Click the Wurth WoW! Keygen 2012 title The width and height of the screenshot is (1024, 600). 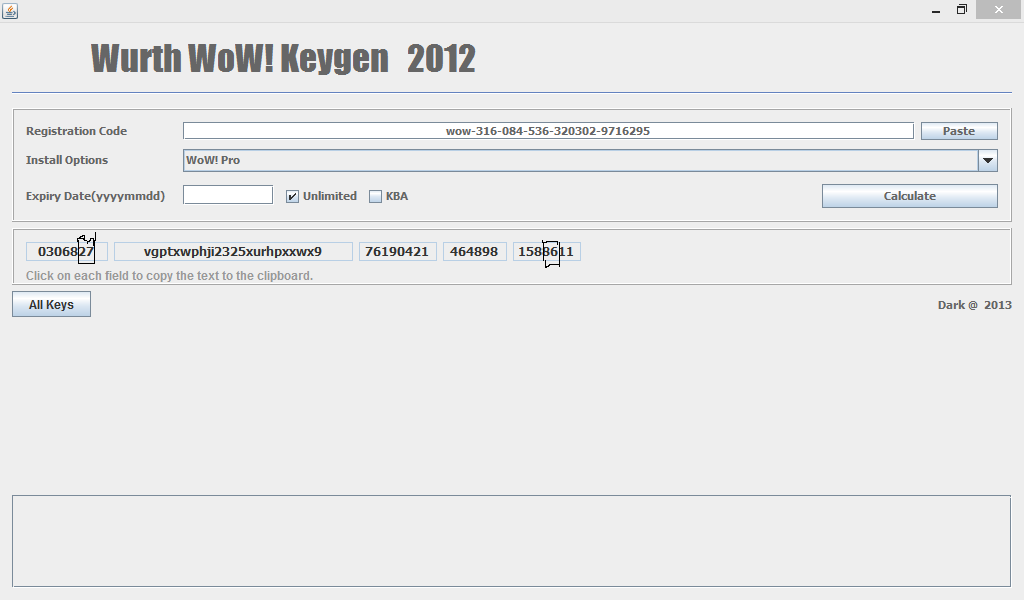tap(283, 58)
